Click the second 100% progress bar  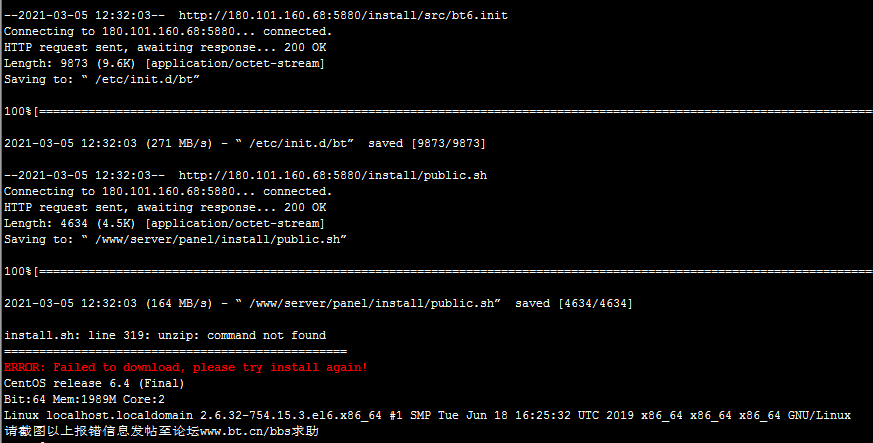(438, 271)
